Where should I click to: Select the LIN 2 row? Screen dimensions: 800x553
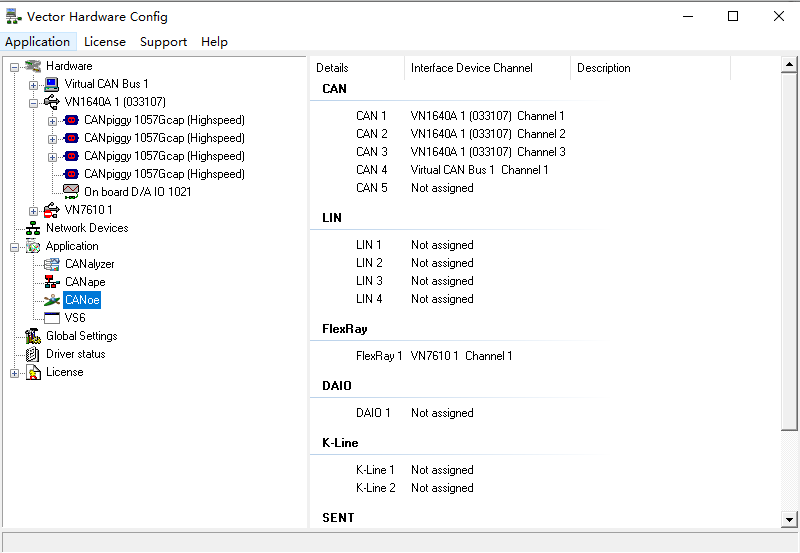(x=415, y=263)
